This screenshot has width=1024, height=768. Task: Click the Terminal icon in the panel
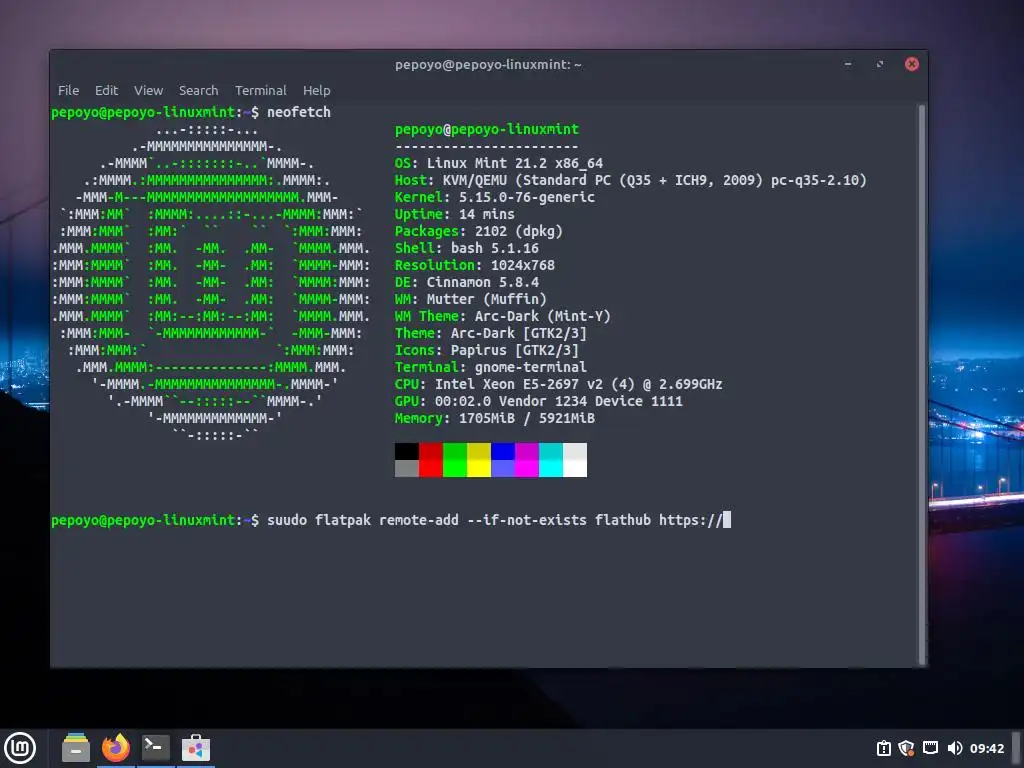click(x=156, y=748)
